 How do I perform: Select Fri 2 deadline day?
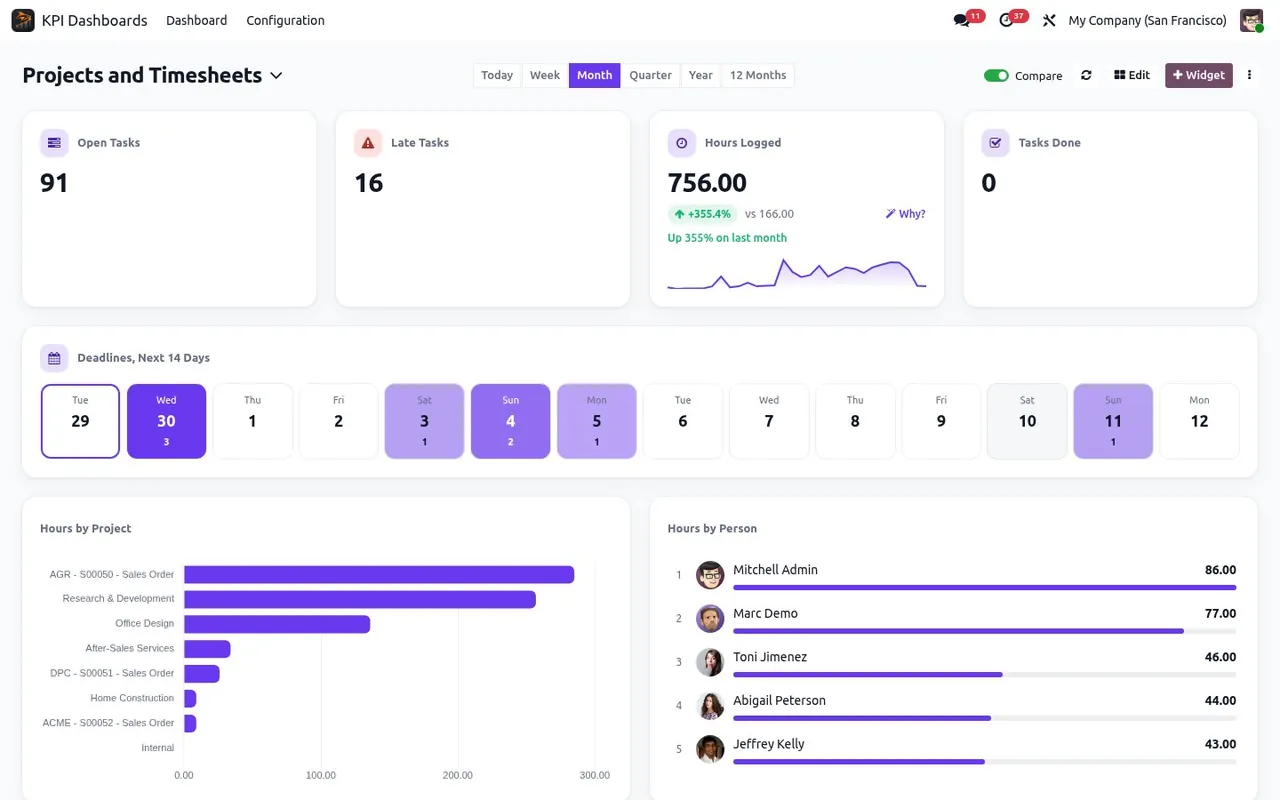338,421
